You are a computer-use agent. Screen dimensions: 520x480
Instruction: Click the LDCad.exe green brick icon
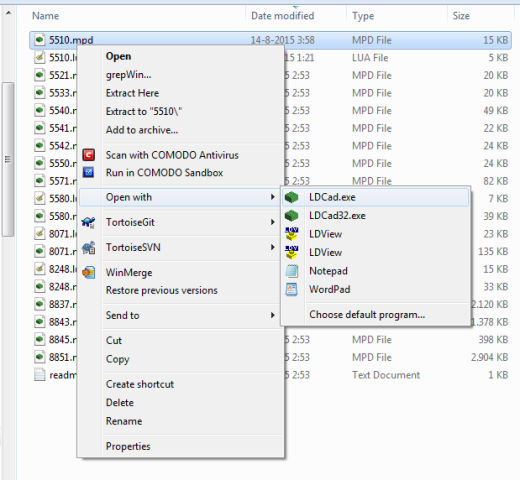(x=291, y=197)
